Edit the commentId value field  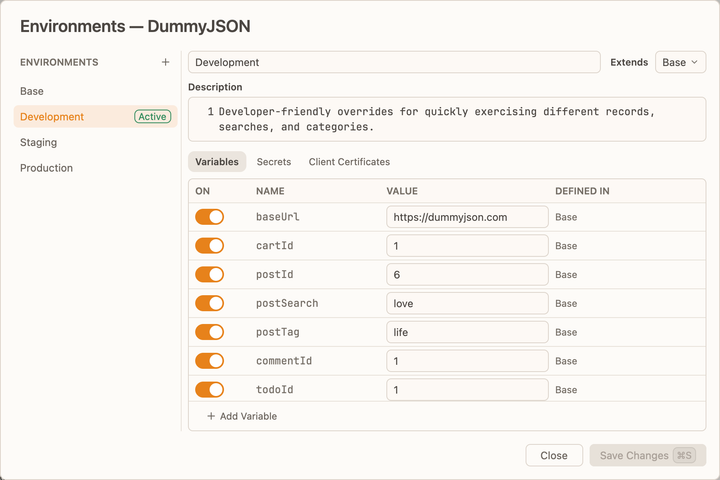point(467,361)
